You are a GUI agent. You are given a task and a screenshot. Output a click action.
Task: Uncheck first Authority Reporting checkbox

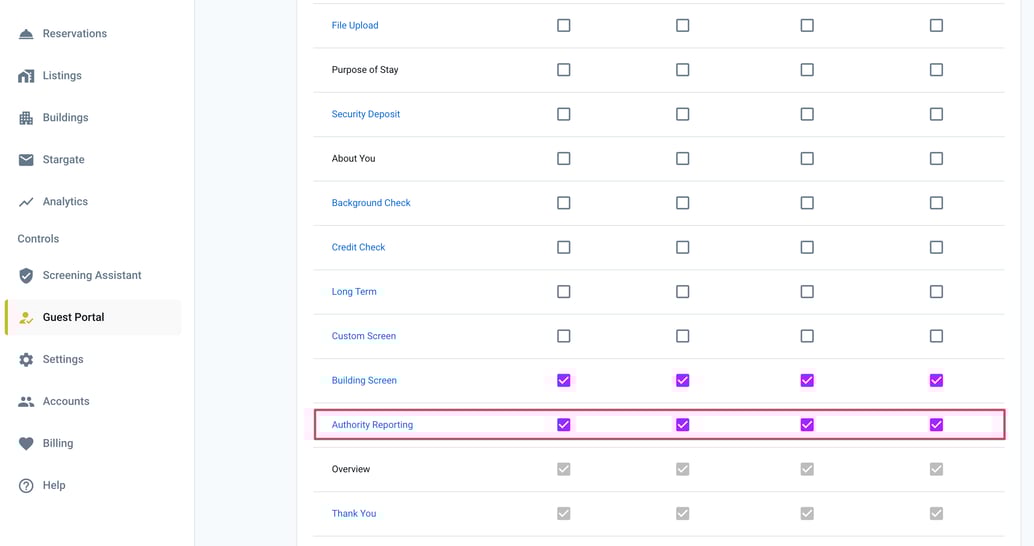tap(564, 425)
